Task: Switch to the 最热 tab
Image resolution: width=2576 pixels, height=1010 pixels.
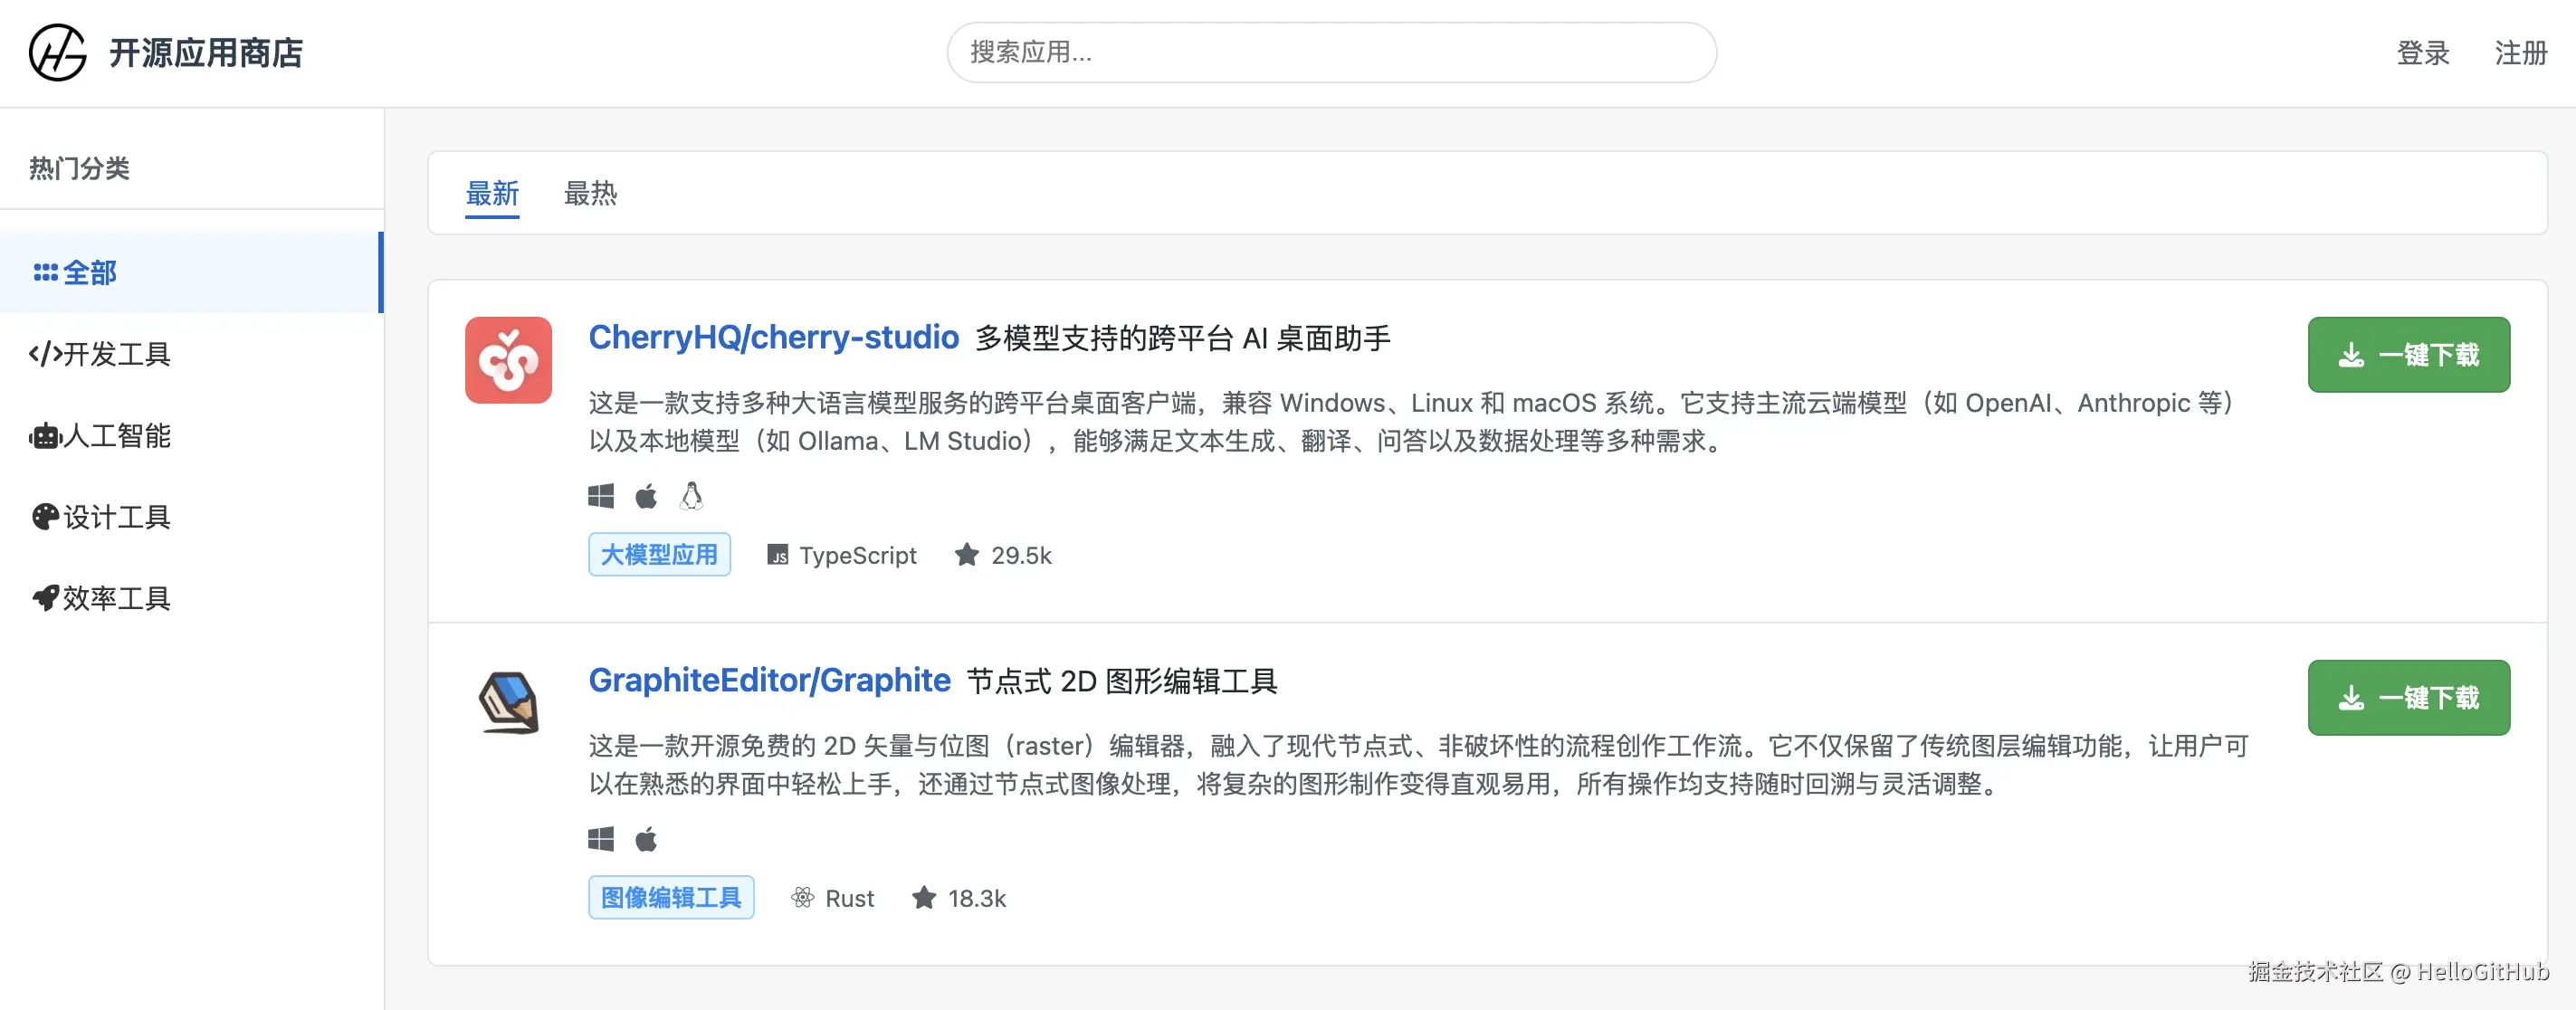Action: tap(590, 194)
